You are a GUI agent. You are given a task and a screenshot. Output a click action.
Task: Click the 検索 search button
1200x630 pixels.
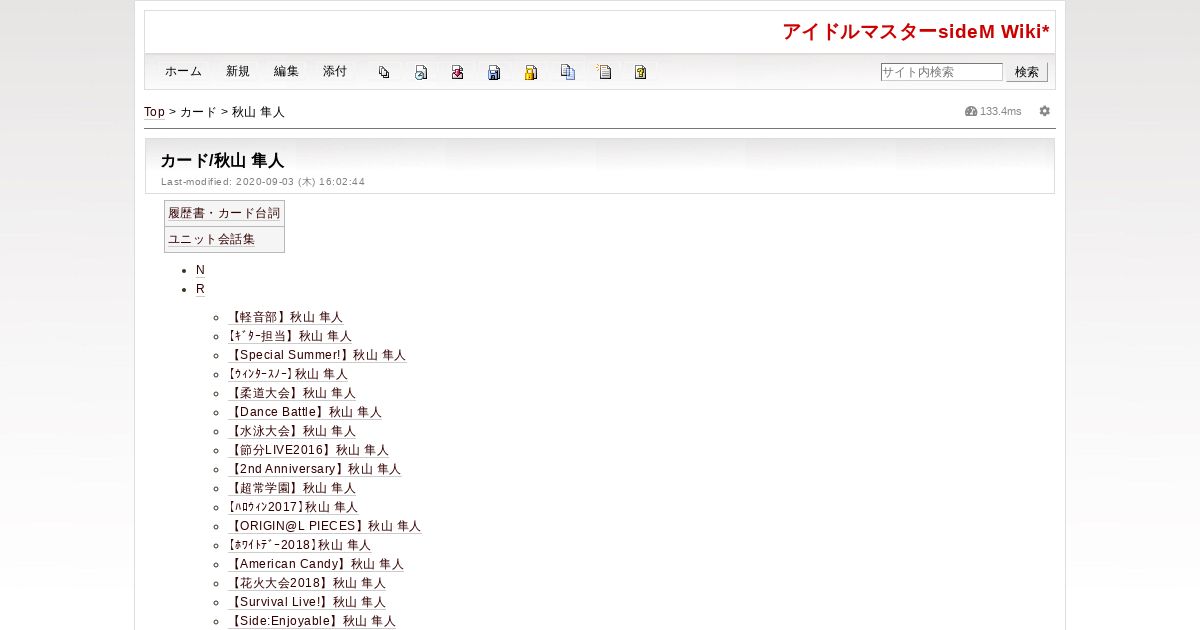[1027, 72]
